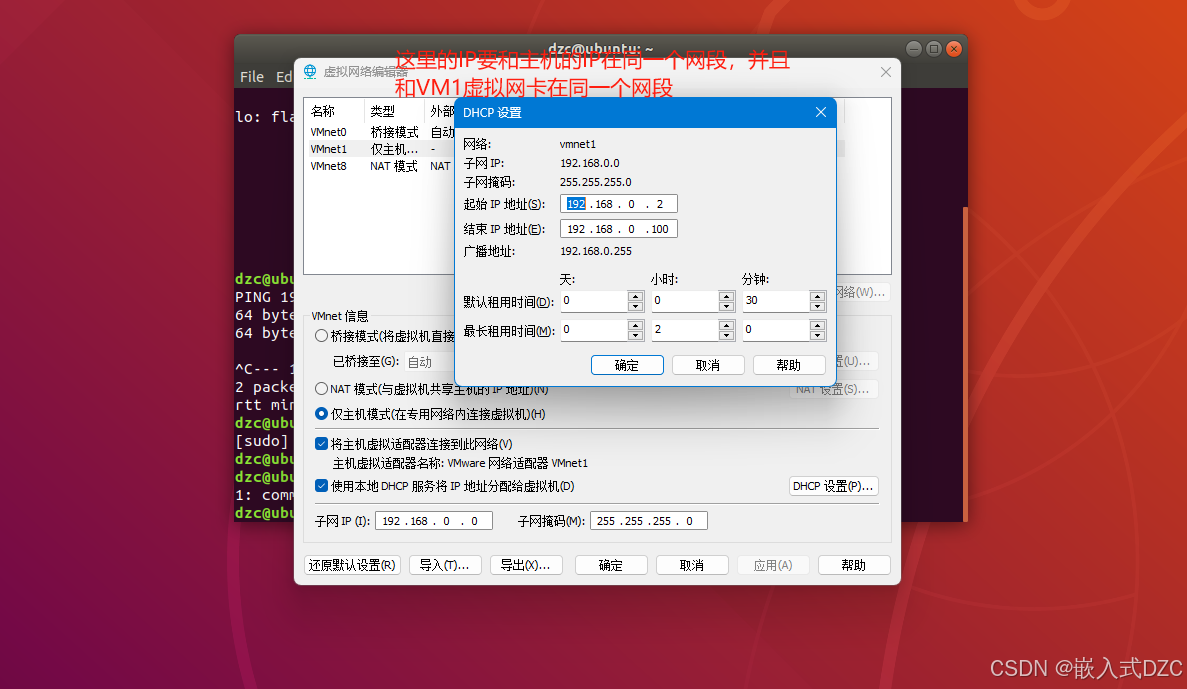Image resolution: width=1187 pixels, height=689 pixels.
Task: Open the File menu in terminal
Action: 252,76
